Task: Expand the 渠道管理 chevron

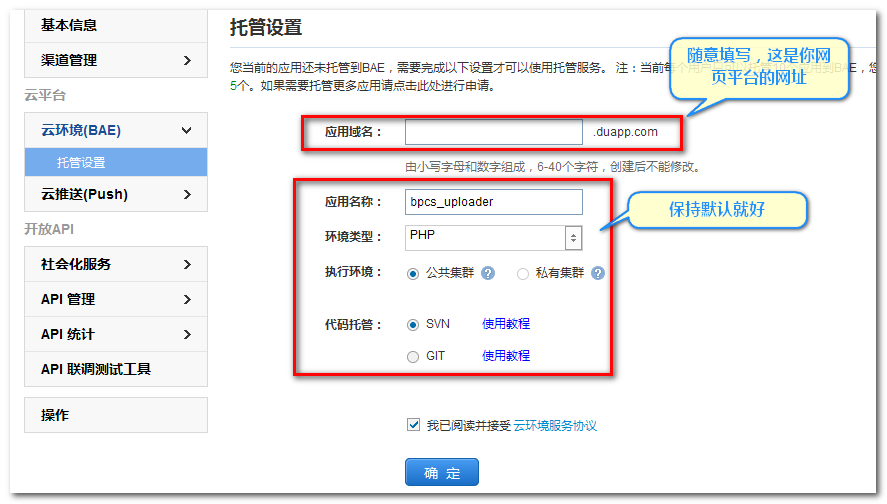Action: pos(187,60)
